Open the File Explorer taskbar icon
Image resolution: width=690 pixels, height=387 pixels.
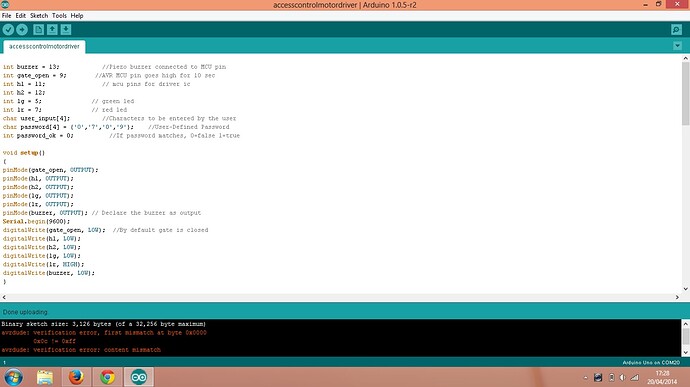click(45, 377)
